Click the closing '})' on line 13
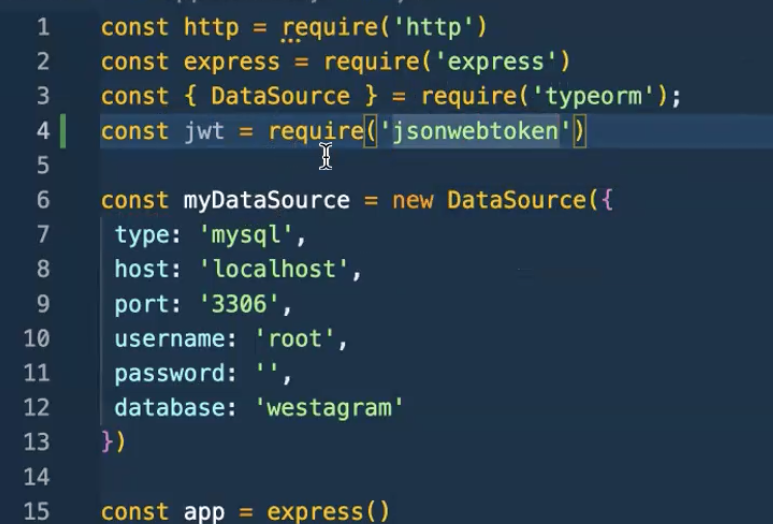Screen dimensions: 773x524 tap(113, 442)
